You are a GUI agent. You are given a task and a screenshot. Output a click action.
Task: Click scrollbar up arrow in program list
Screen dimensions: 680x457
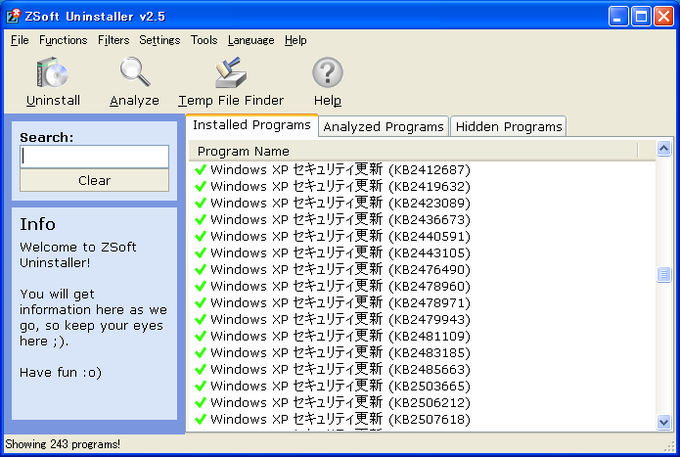664,149
